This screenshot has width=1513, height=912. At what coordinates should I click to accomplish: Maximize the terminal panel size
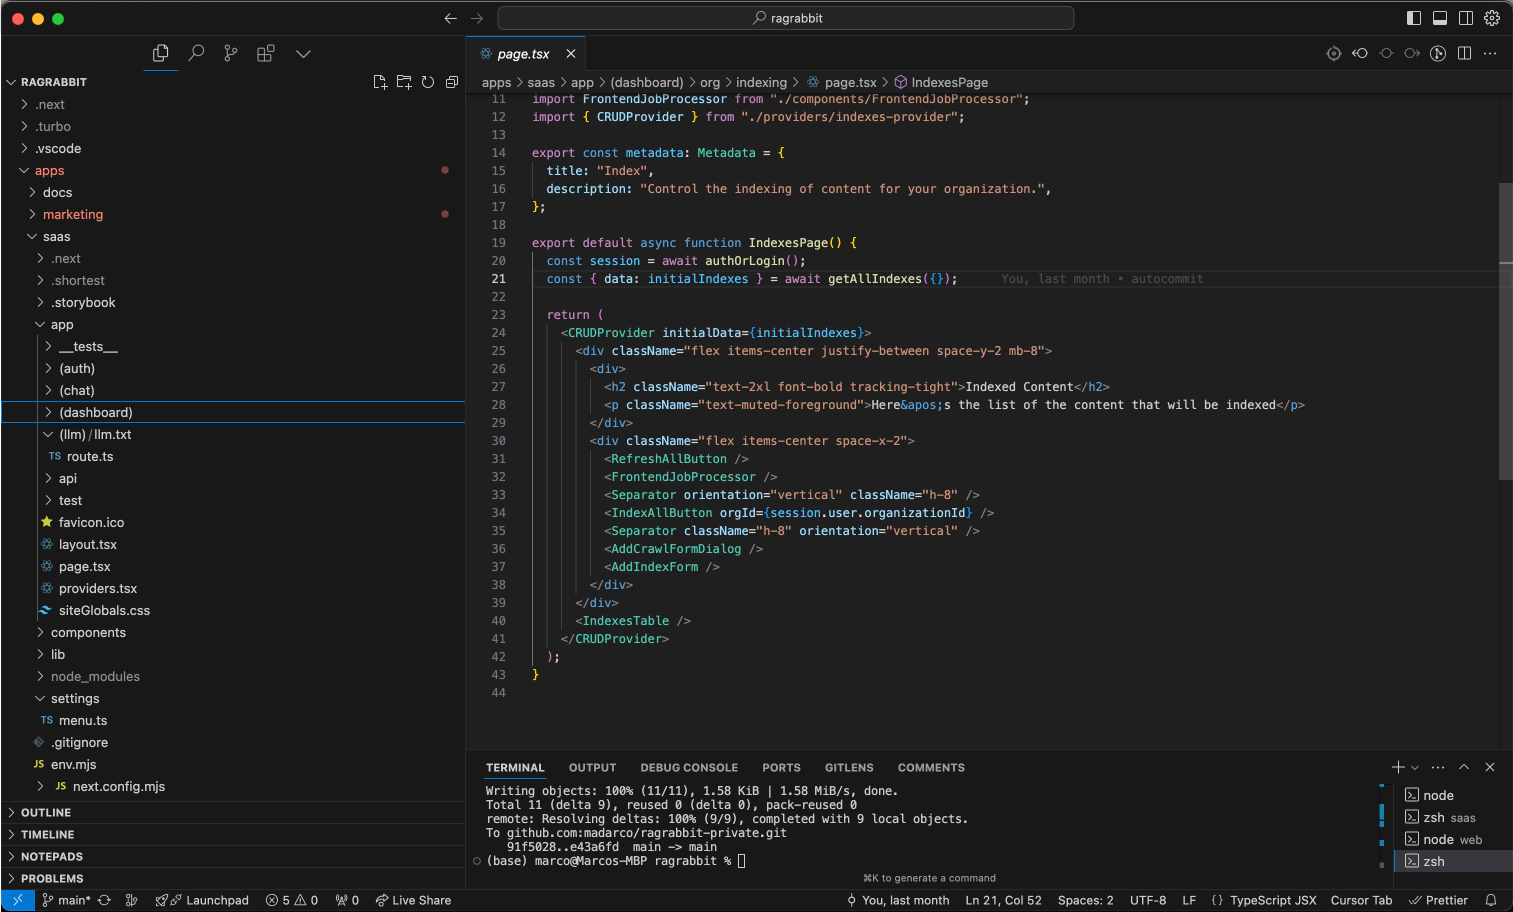click(1464, 767)
